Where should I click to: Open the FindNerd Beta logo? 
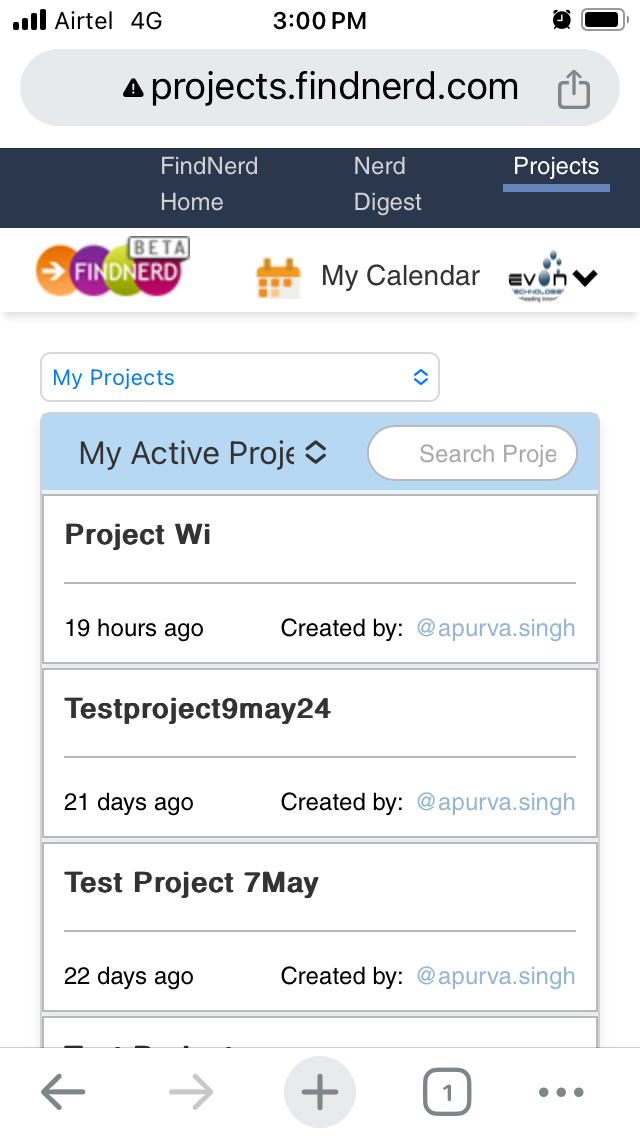pyautogui.click(x=113, y=267)
